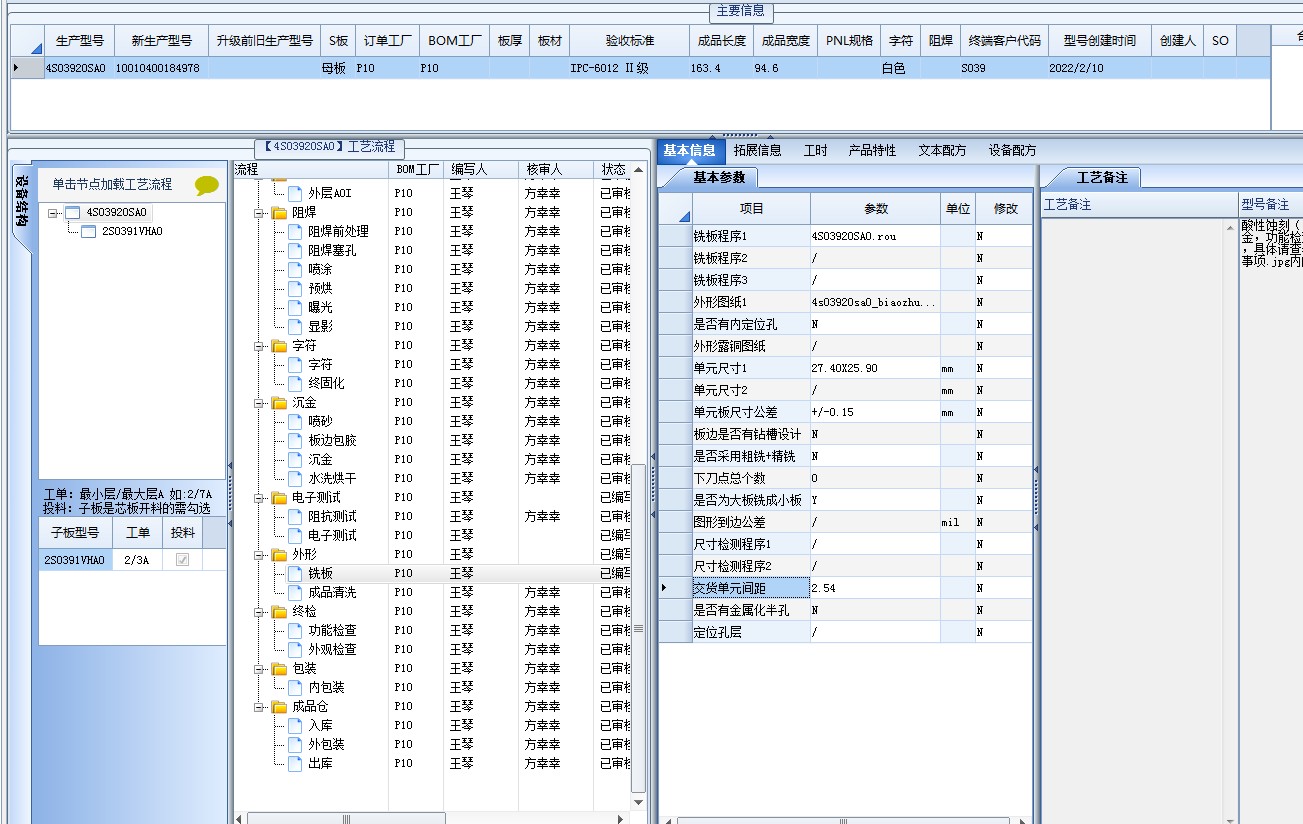This screenshot has height=824, width=1303.
Task: Click the folder icon of 字符 group
Action: tap(279, 345)
